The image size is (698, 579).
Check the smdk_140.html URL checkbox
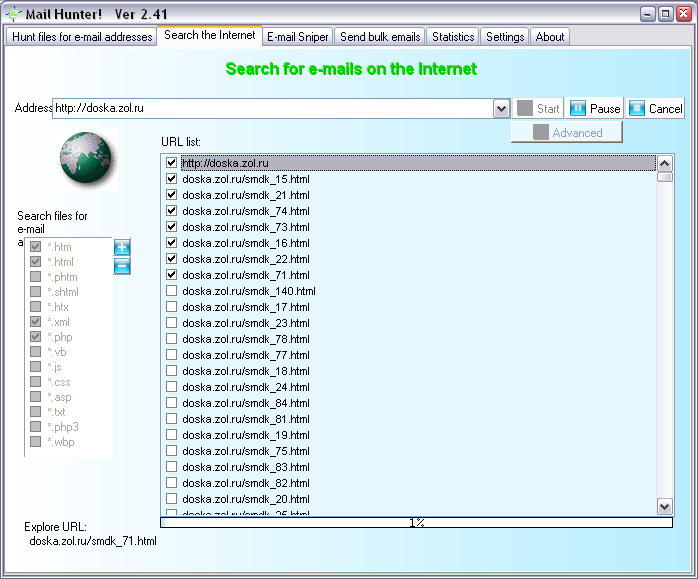click(x=171, y=291)
